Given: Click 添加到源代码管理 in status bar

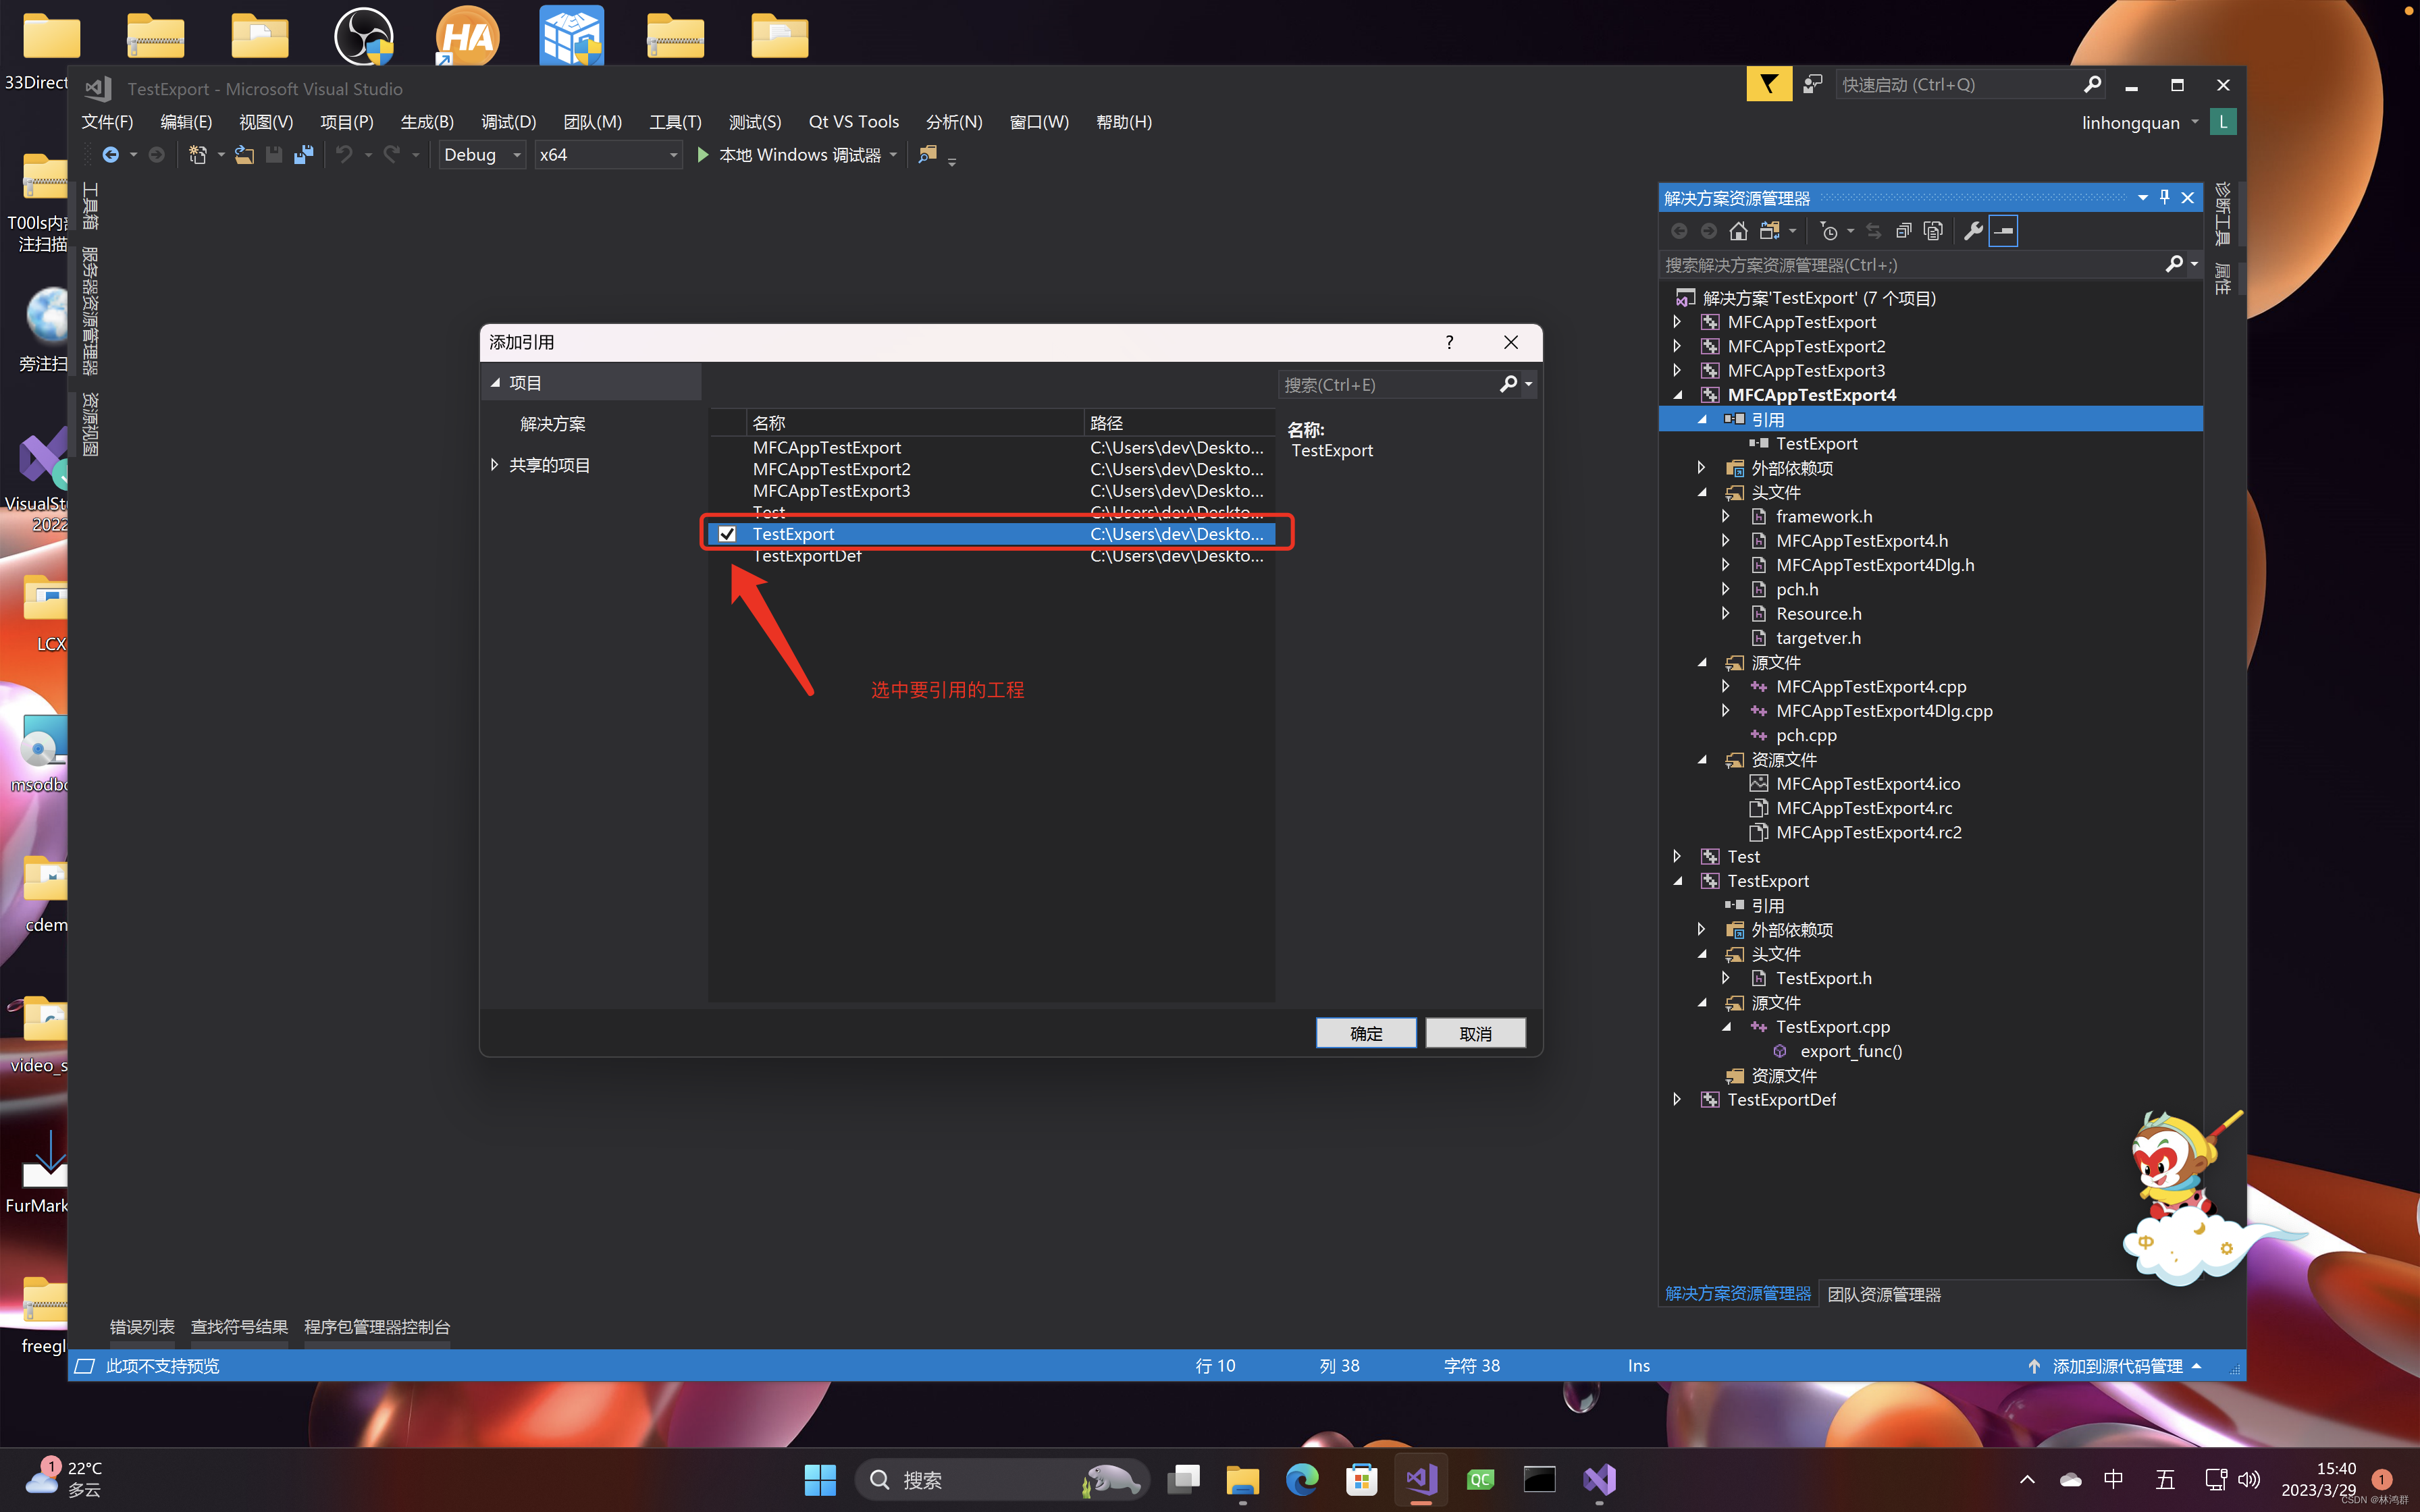Looking at the screenshot, I should [x=2116, y=1366].
